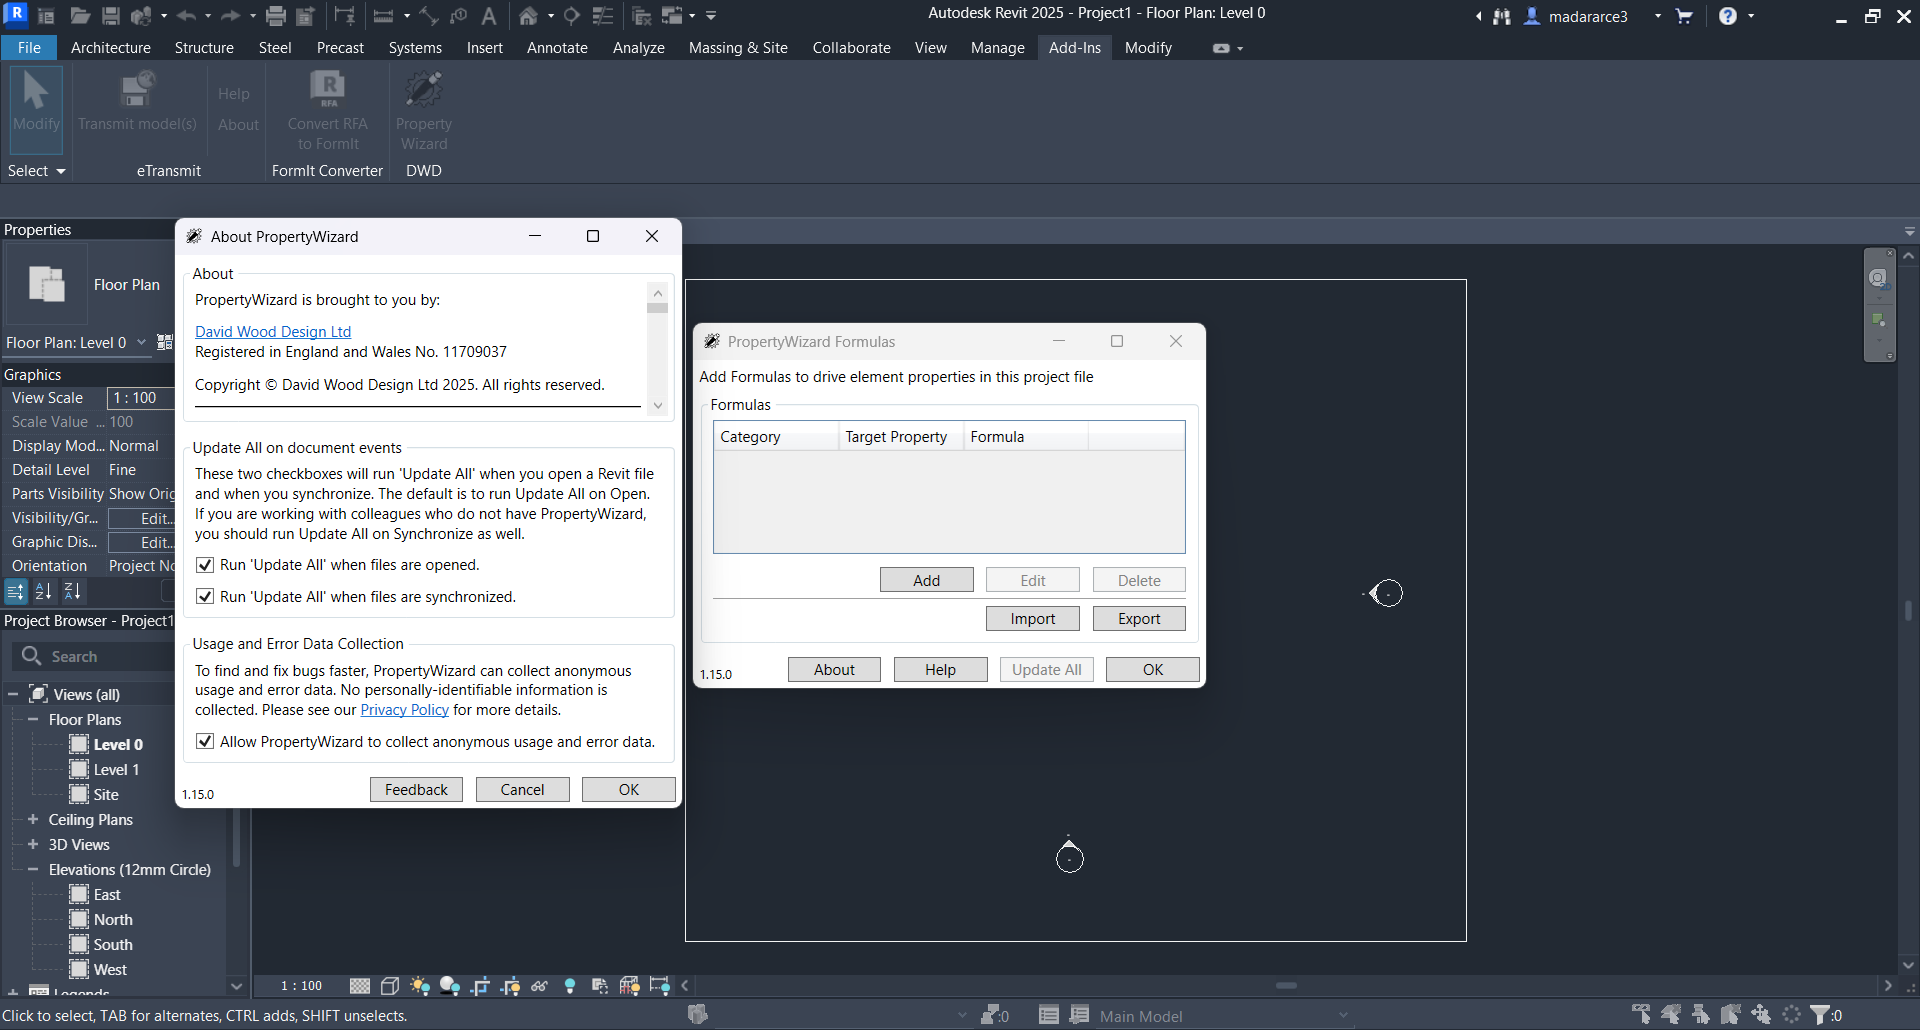Collapse the Floor Plans tree node
The width and height of the screenshot is (1920, 1030).
click(33, 719)
